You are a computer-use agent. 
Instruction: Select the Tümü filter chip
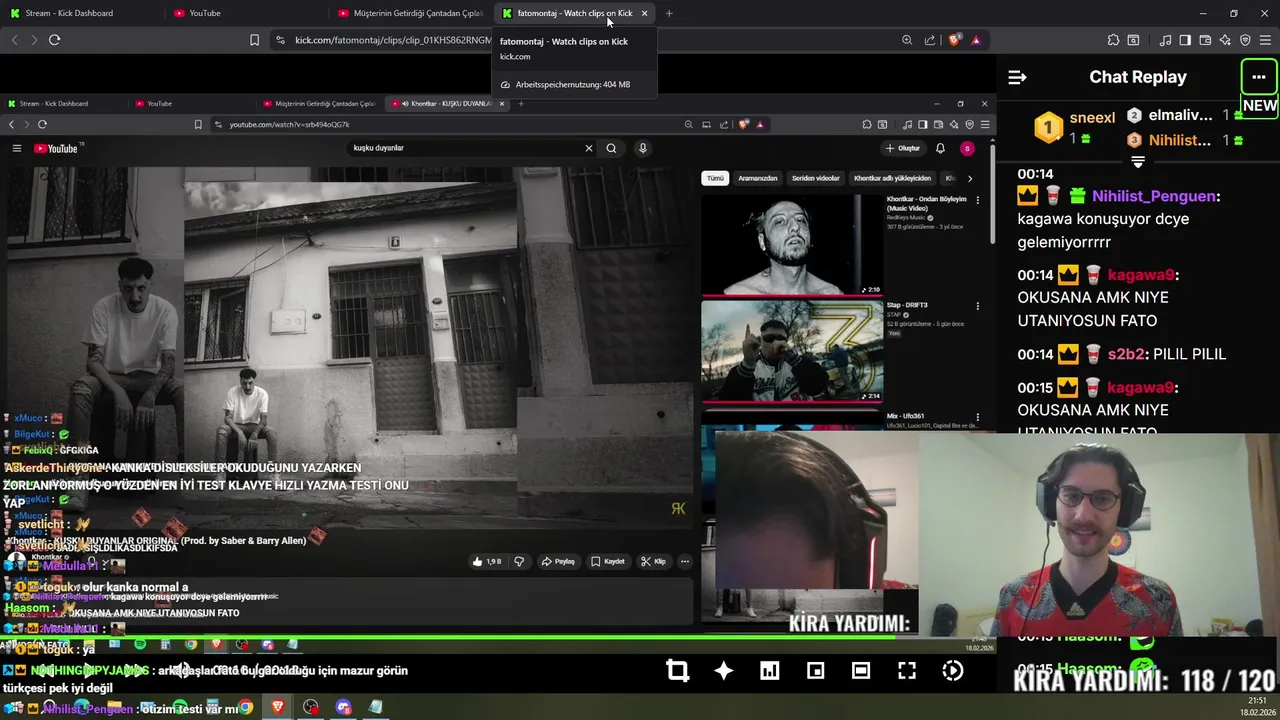coord(715,178)
